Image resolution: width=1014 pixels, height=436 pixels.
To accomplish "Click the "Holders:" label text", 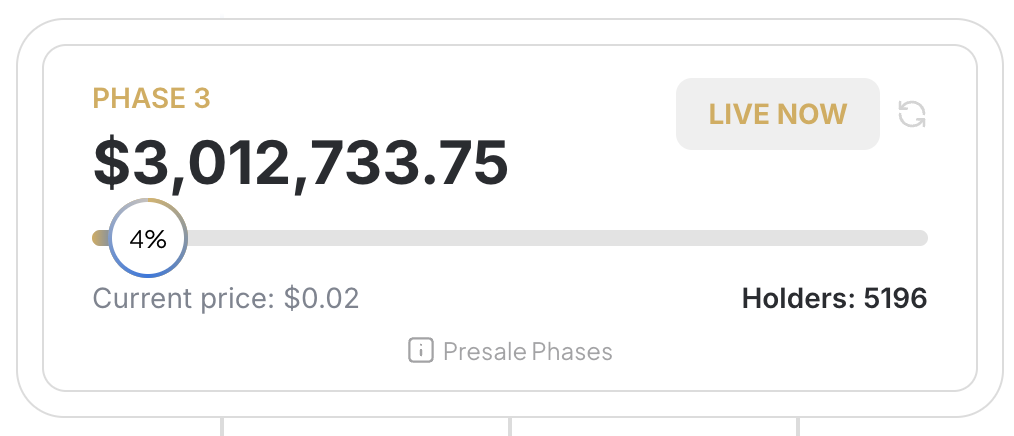I will click(x=792, y=298).
